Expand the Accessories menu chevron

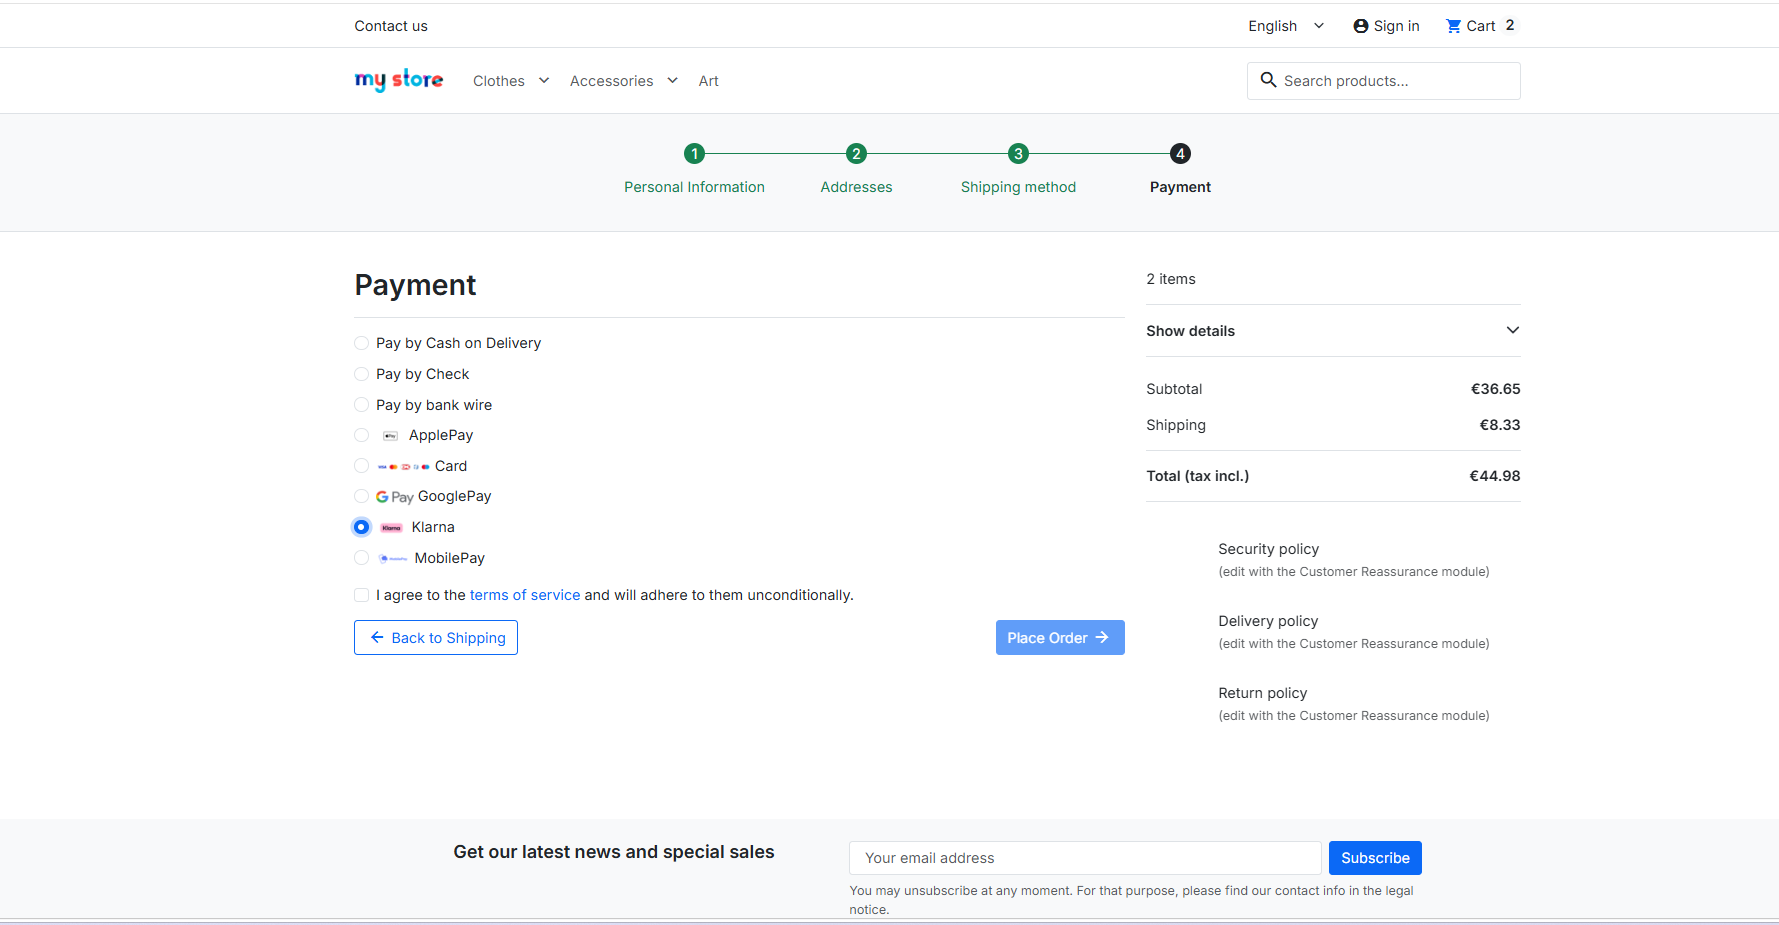coord(673,80)
